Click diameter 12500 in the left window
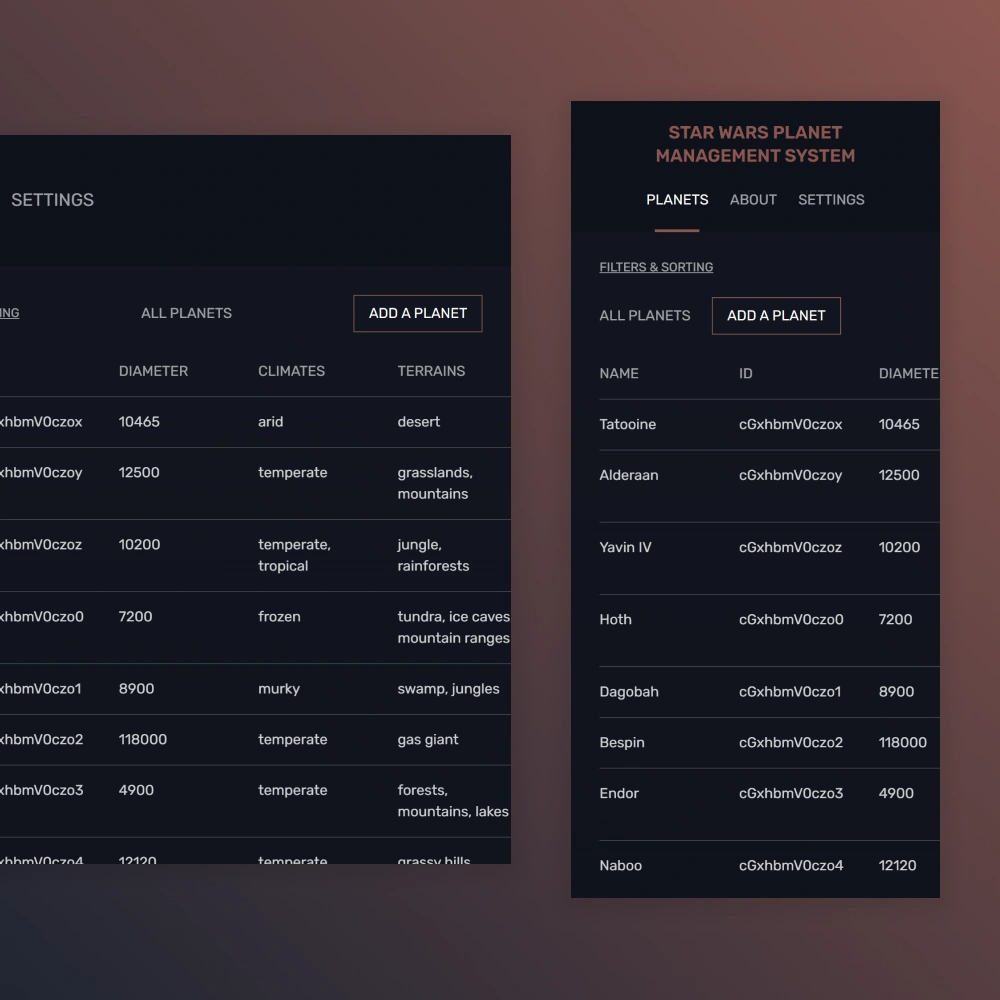 pos(139,473)
